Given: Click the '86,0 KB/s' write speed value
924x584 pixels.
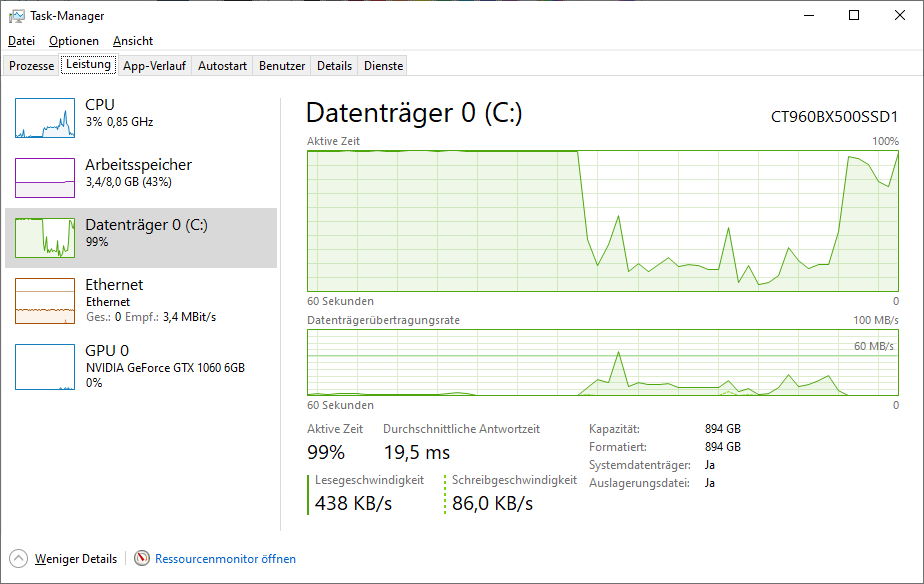Looking at the screenshot, I should [x=492, y=503].
